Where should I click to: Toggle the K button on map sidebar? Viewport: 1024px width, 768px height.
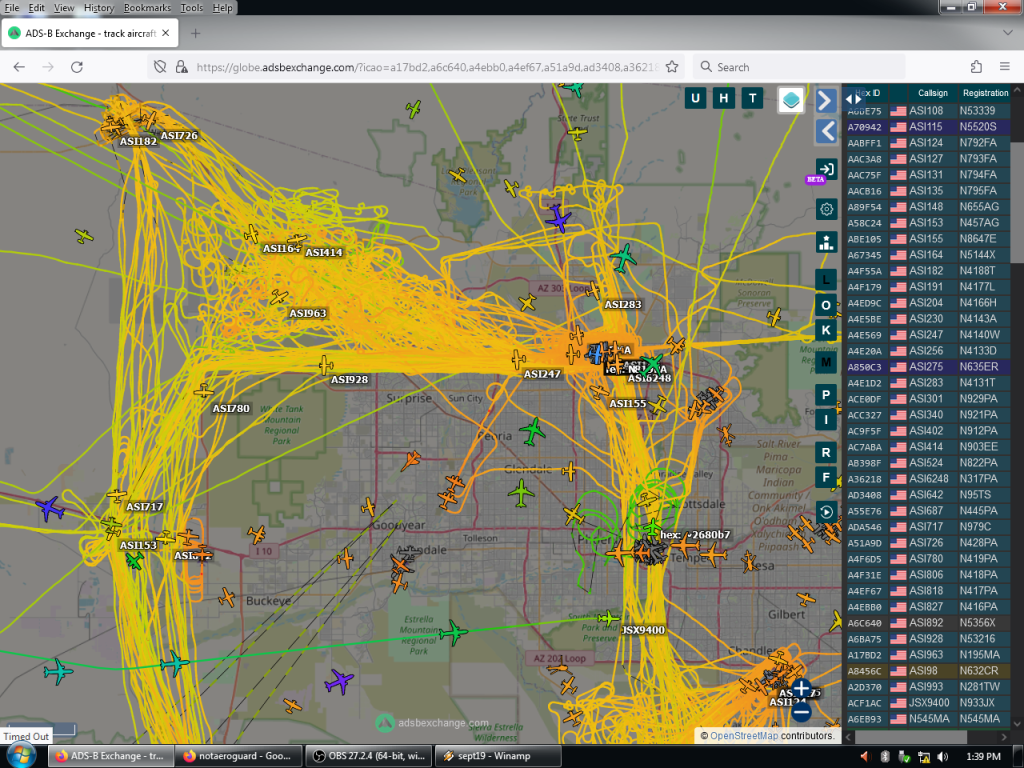(x=826, y=330)
